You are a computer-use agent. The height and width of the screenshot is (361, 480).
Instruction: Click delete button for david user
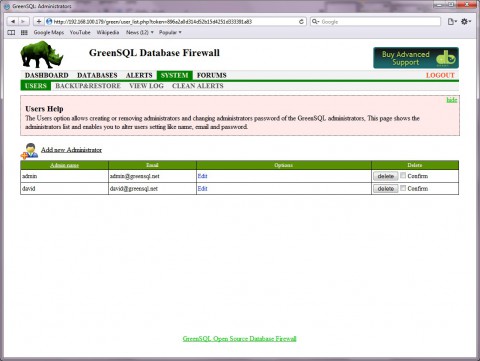tap(386, 189)
